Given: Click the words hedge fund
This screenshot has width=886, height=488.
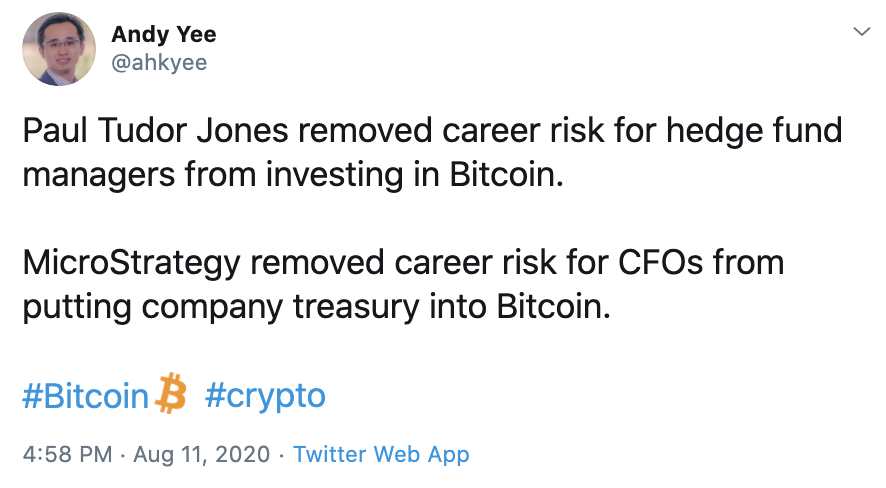Looking at the screenshot, I should click(754, 132).
